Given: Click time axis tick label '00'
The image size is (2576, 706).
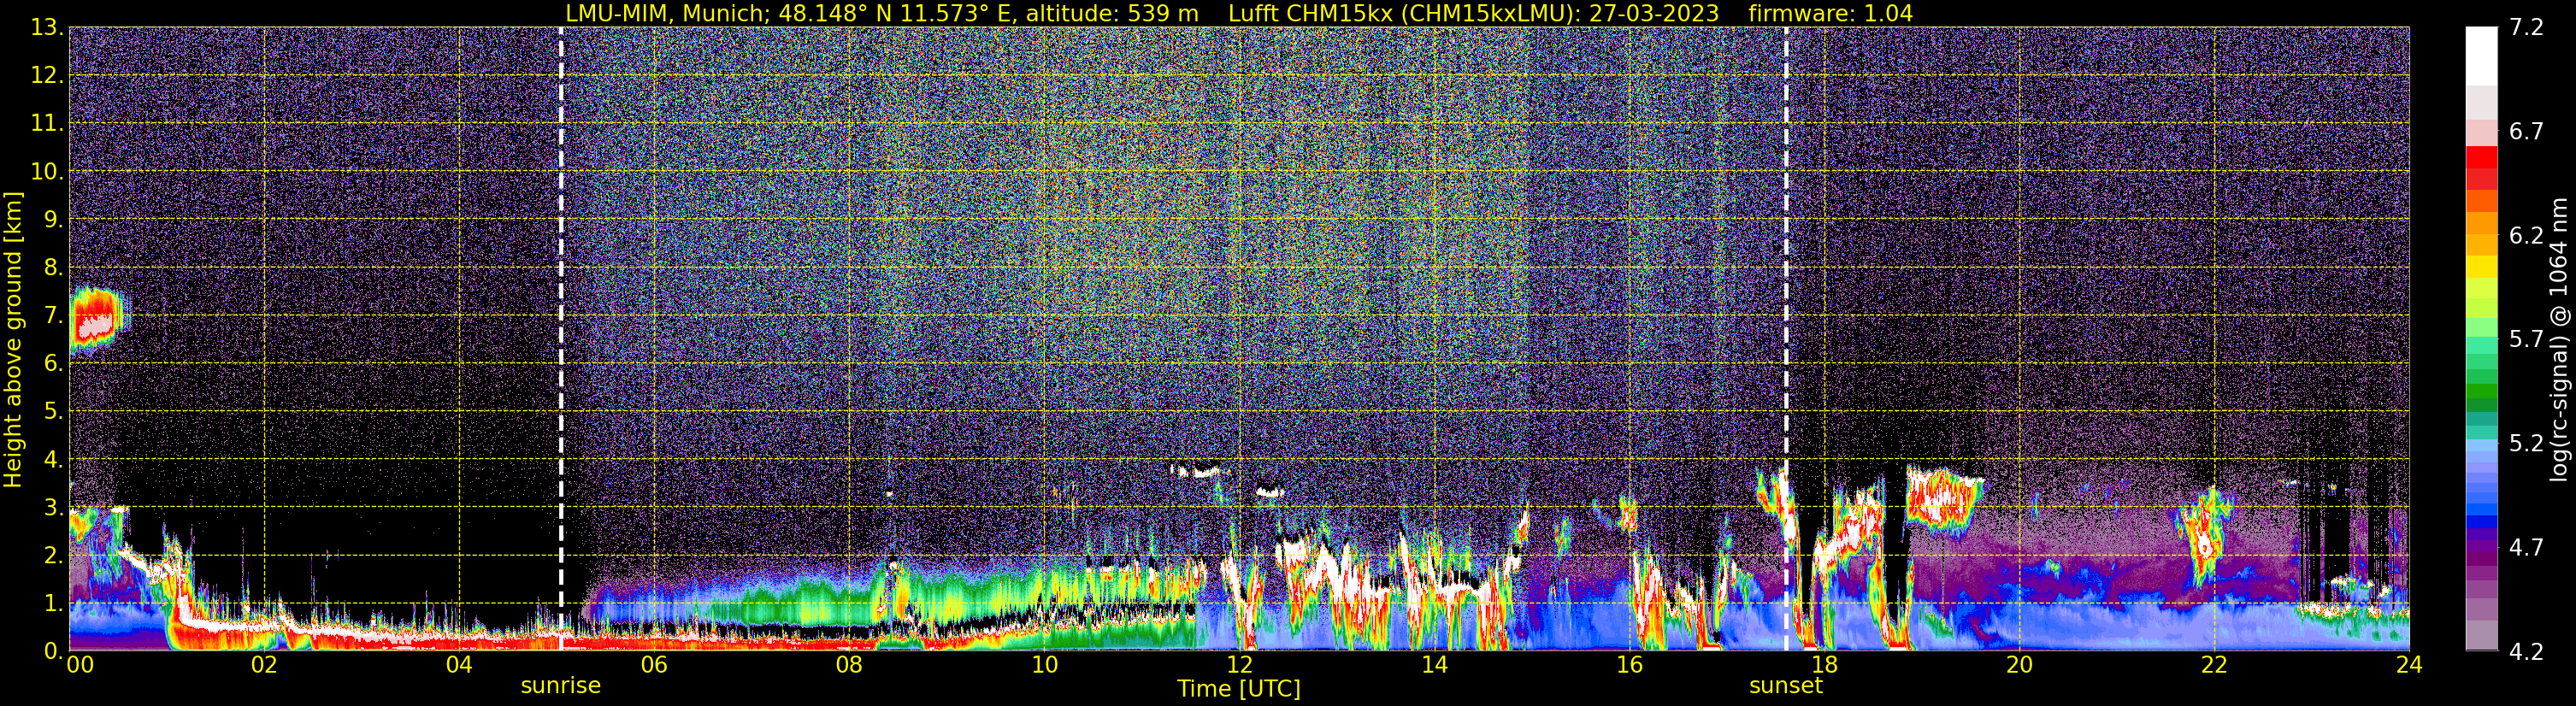Looking at the screenshot, I should [x=80, y=665].
